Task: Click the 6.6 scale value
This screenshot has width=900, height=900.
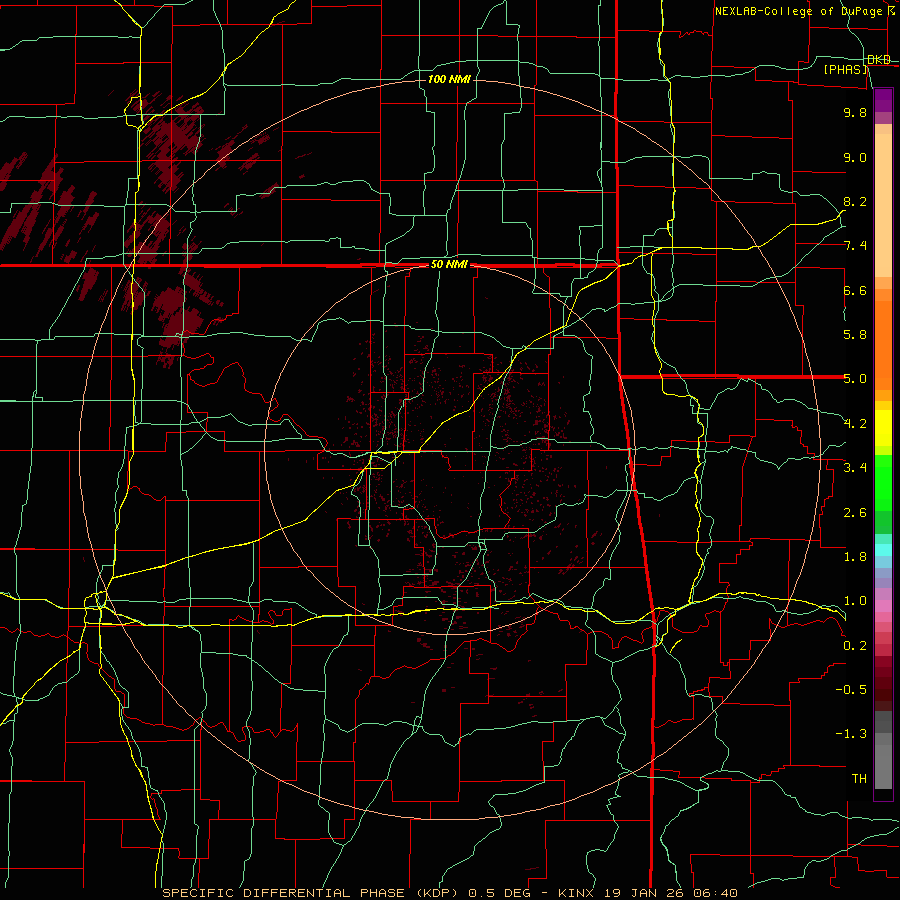Action: click(x=855, y=290)
